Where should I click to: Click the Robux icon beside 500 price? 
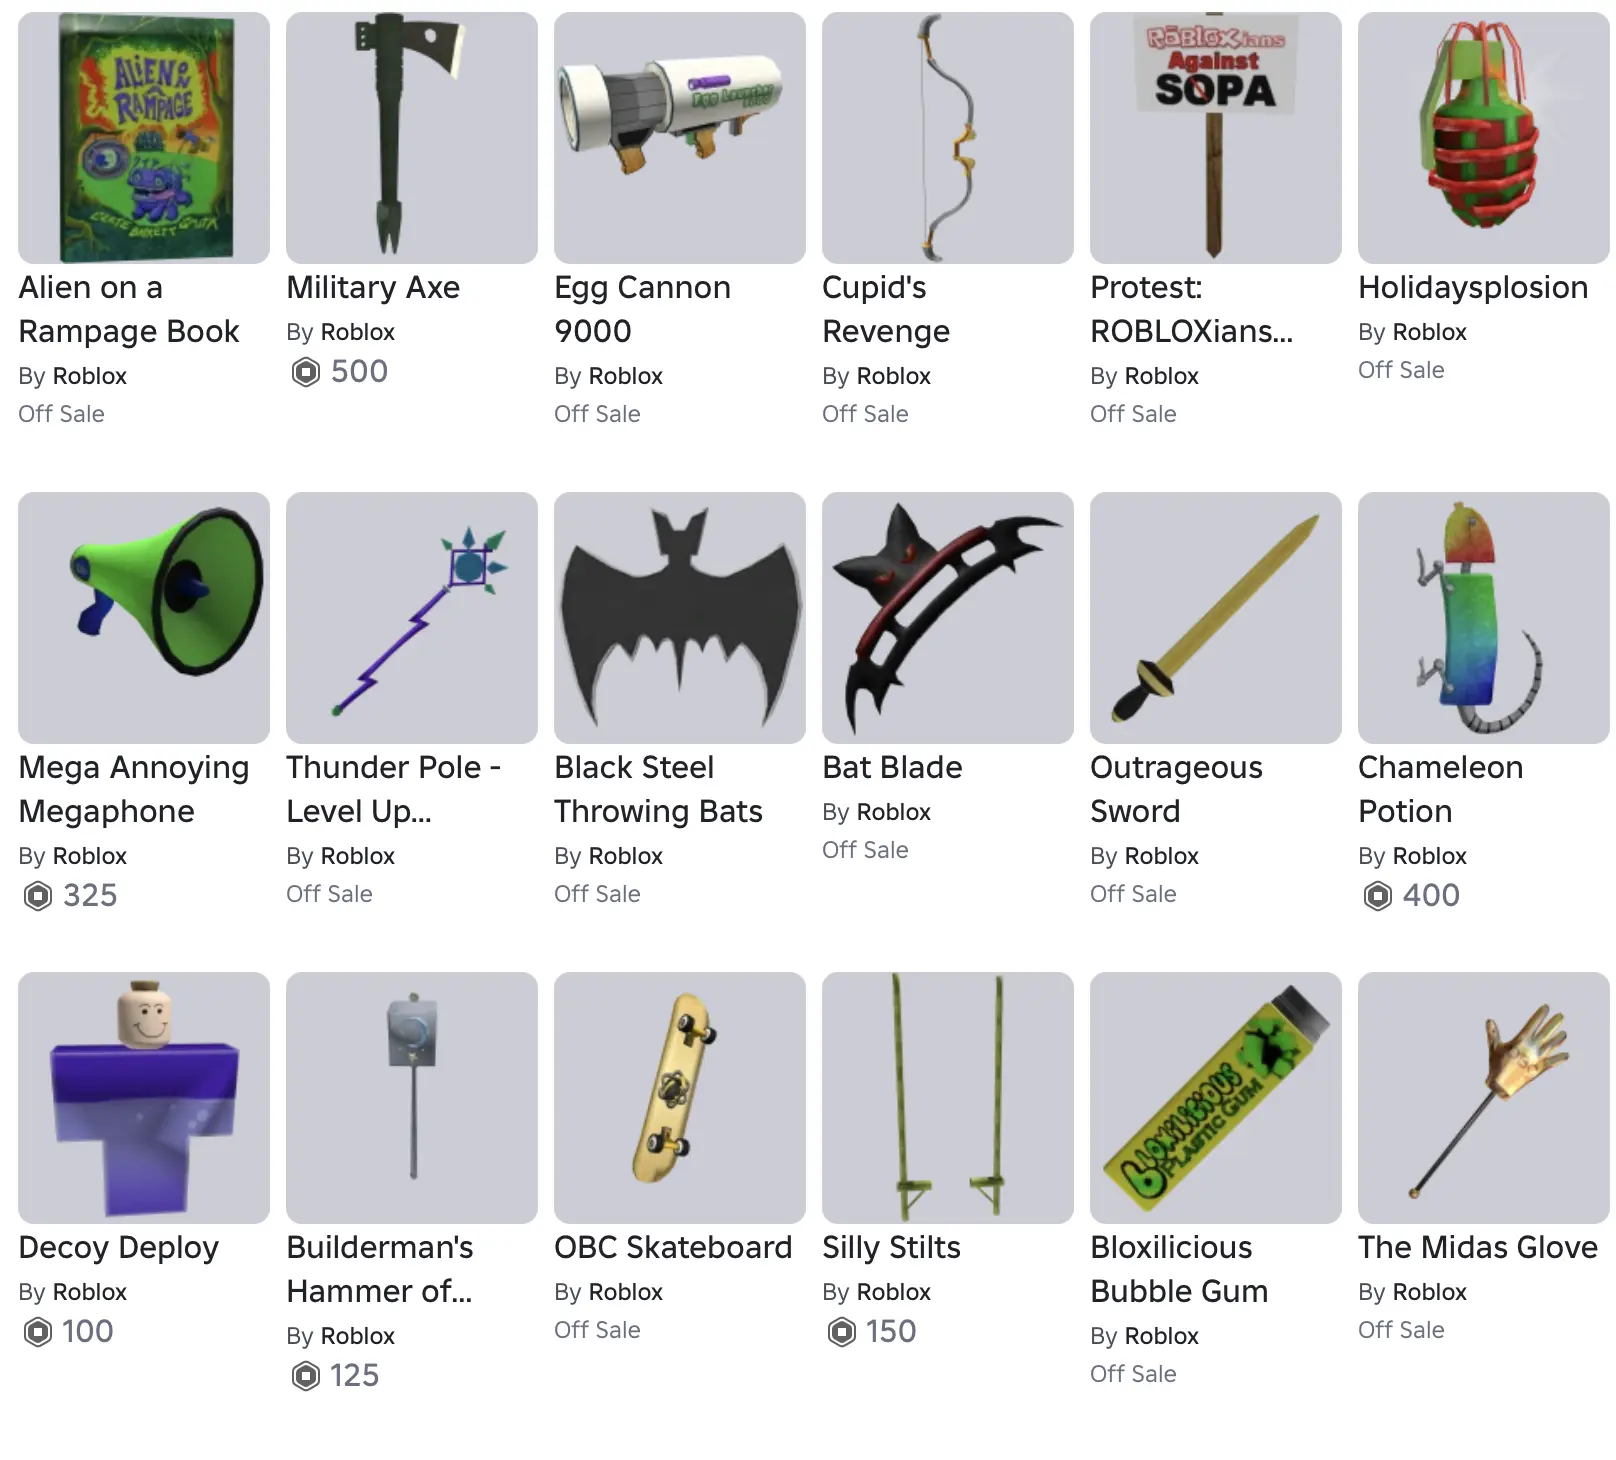[306, 372]
